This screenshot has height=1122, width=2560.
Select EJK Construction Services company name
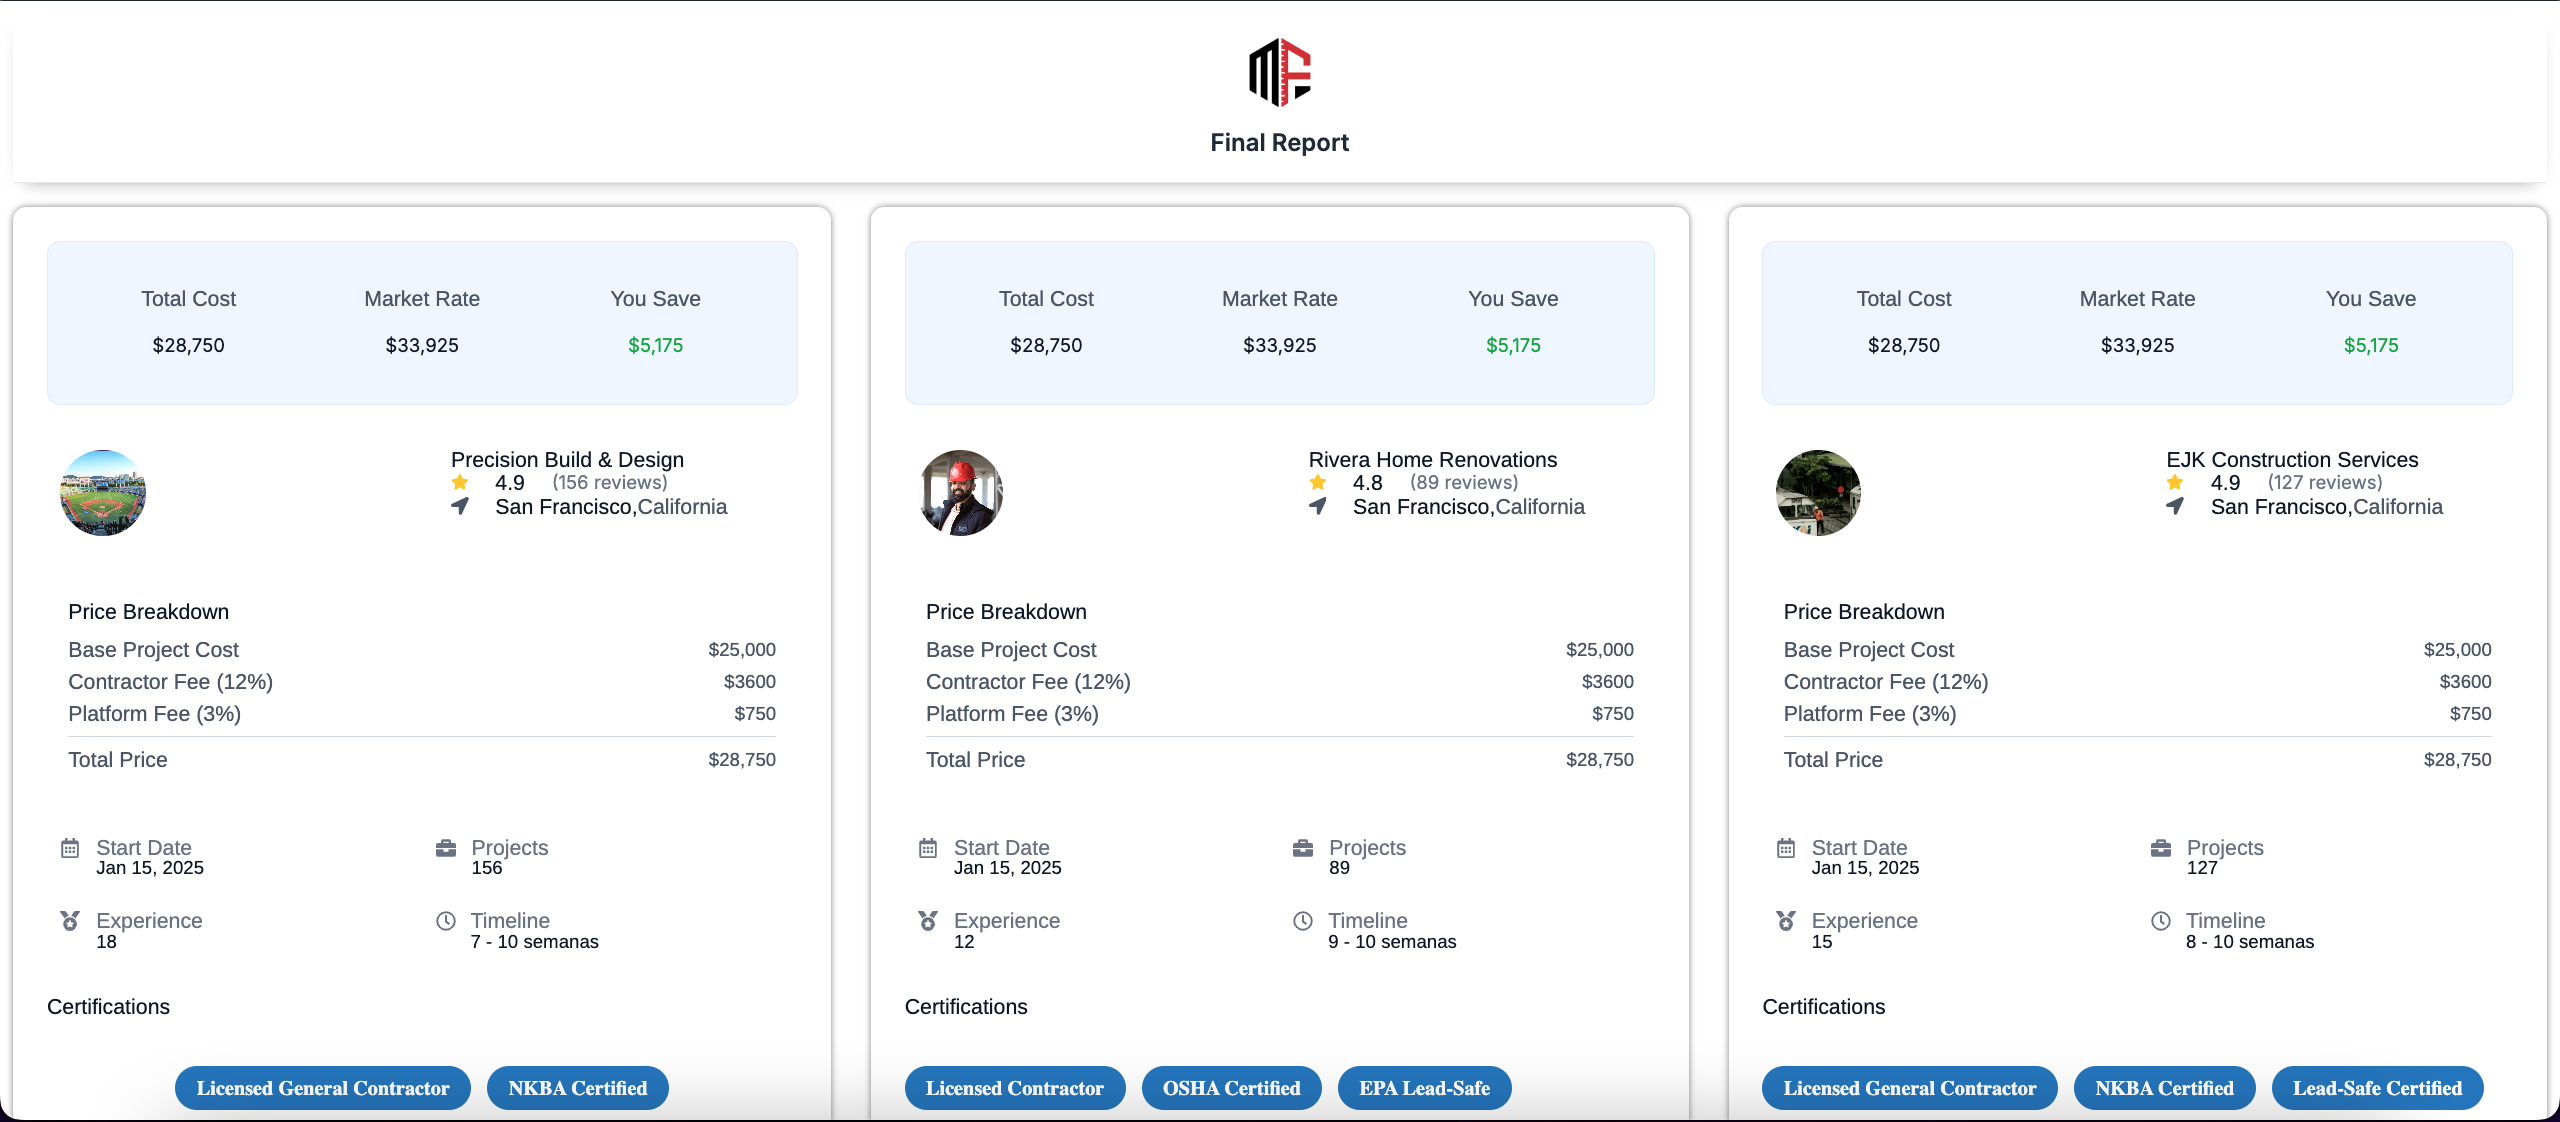pos(2292,460)
